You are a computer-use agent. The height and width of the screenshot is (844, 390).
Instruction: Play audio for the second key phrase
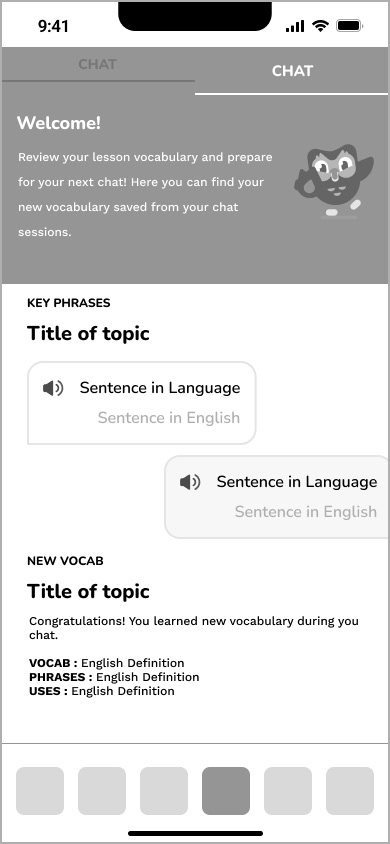point(190,482)
